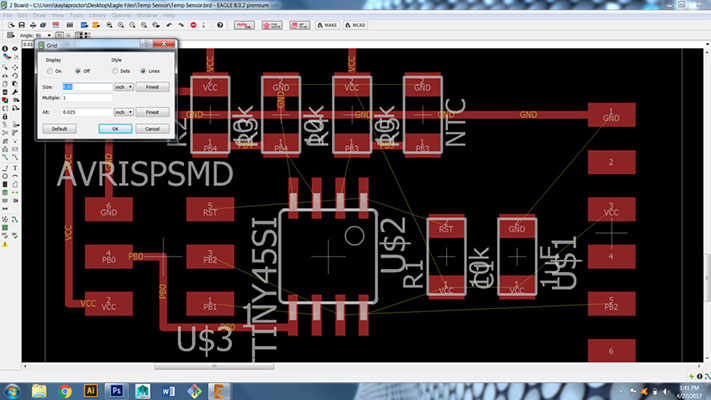
Task: Click the Default button in Grid dialog
Action: 59,129
